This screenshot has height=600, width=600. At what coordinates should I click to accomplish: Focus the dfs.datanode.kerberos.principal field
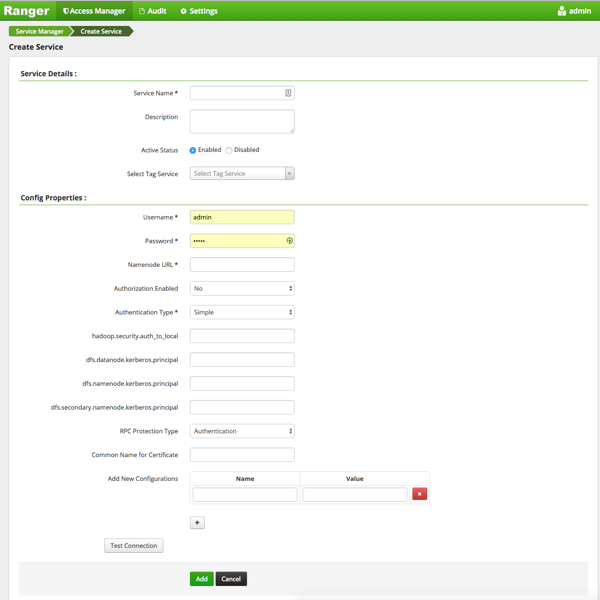pyautogui.click(x=242, y=360)
